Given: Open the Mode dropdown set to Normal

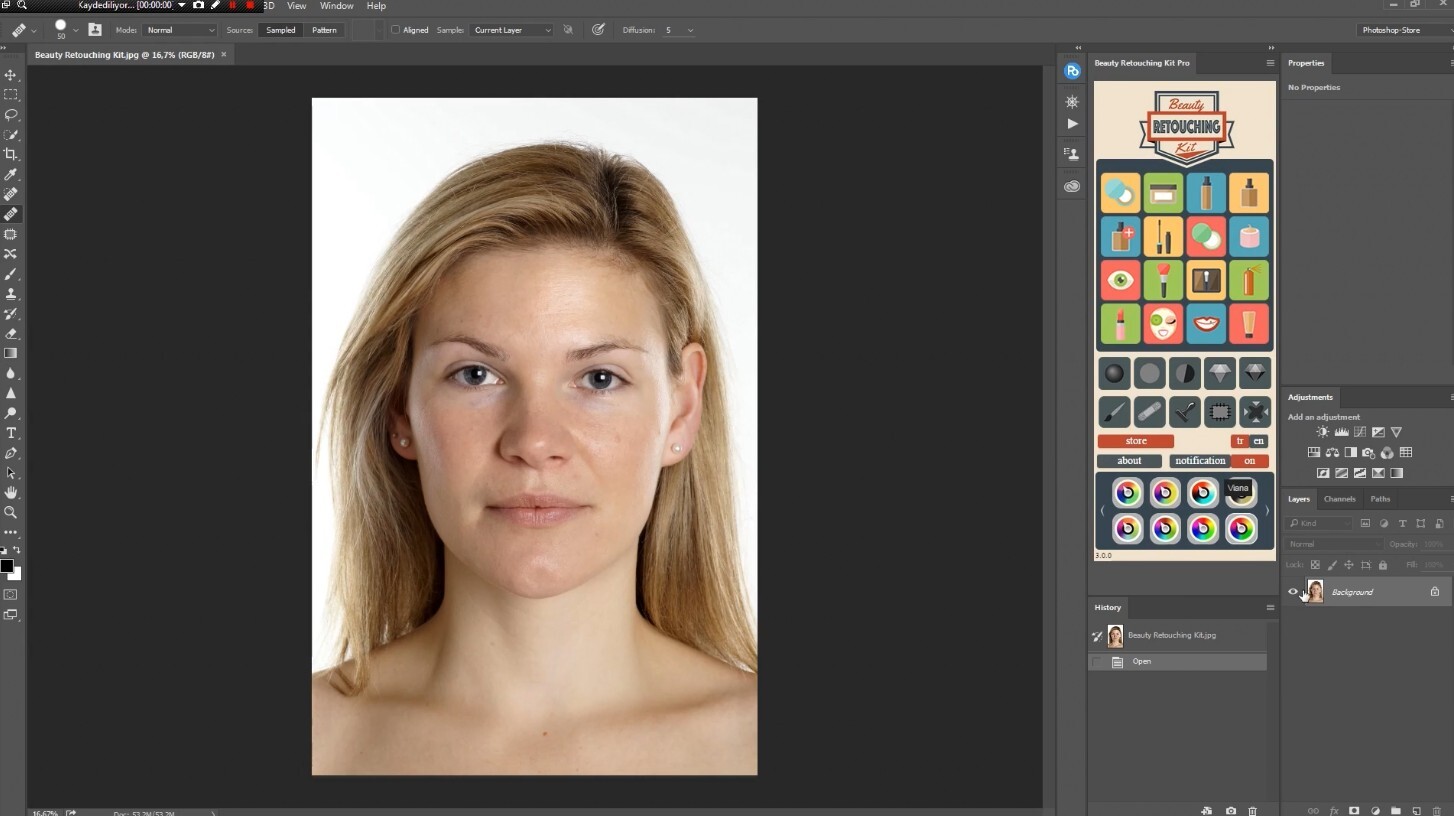Looking at the screenshot, I should pyautogui.click(x=179, y=30).
